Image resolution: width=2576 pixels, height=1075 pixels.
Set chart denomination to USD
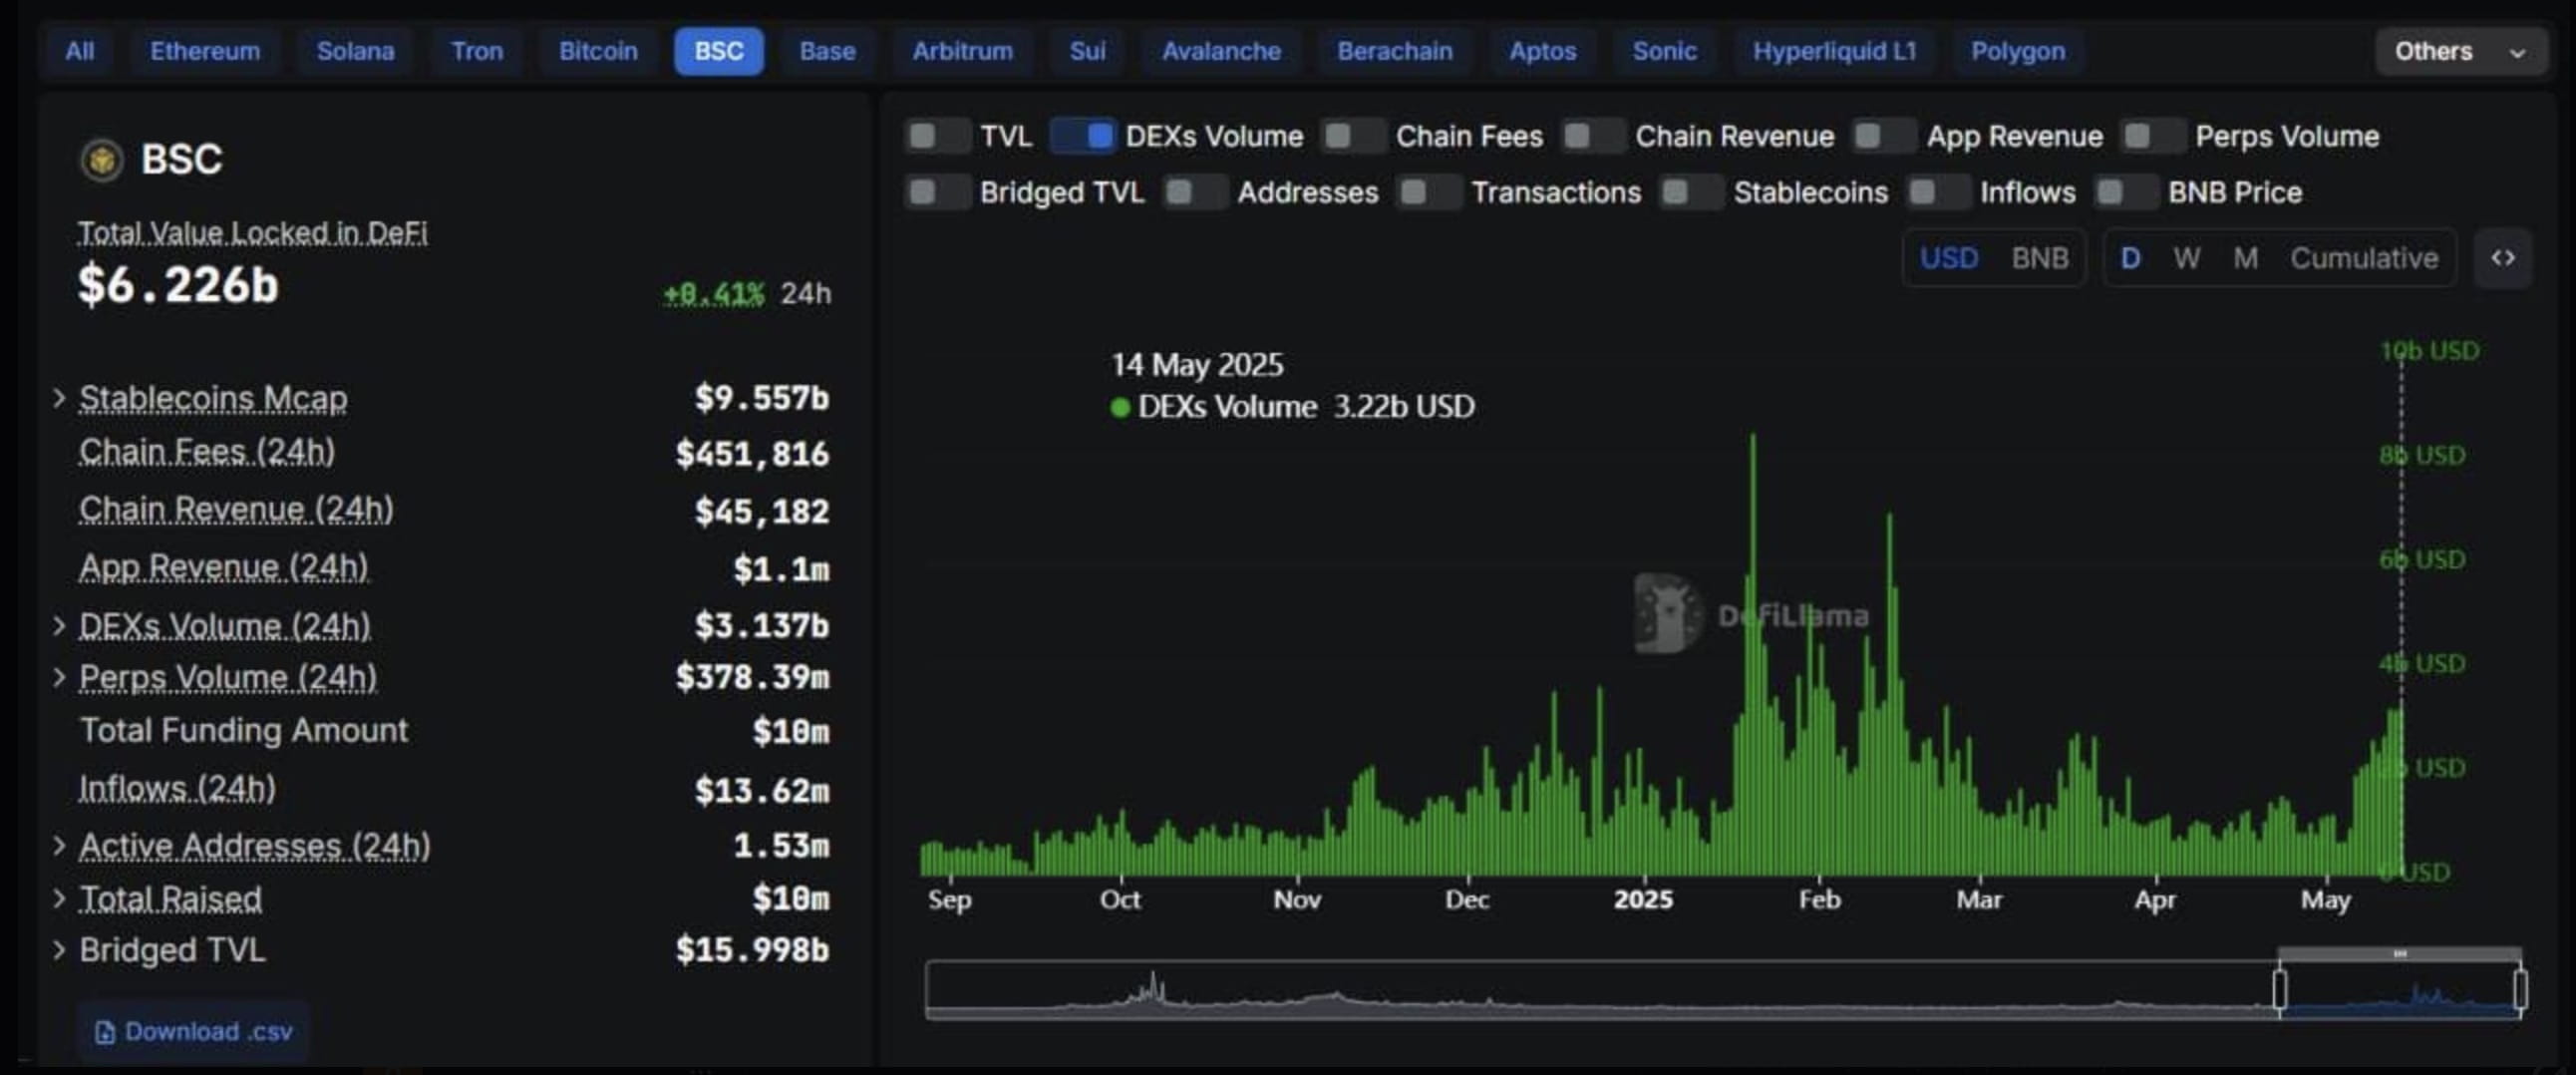click(x=1949, y=258)
